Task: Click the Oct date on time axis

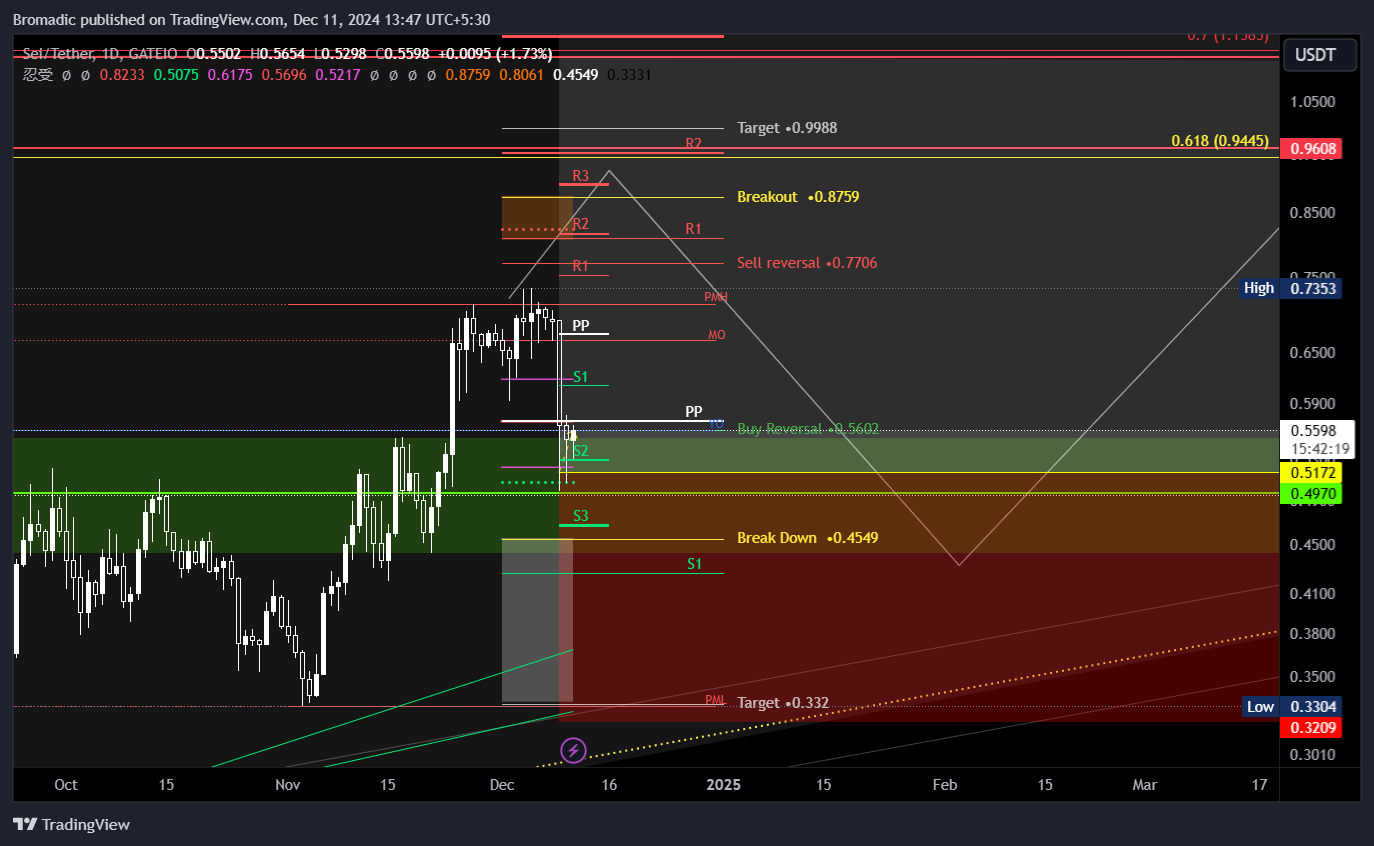Action: point(66,785)
